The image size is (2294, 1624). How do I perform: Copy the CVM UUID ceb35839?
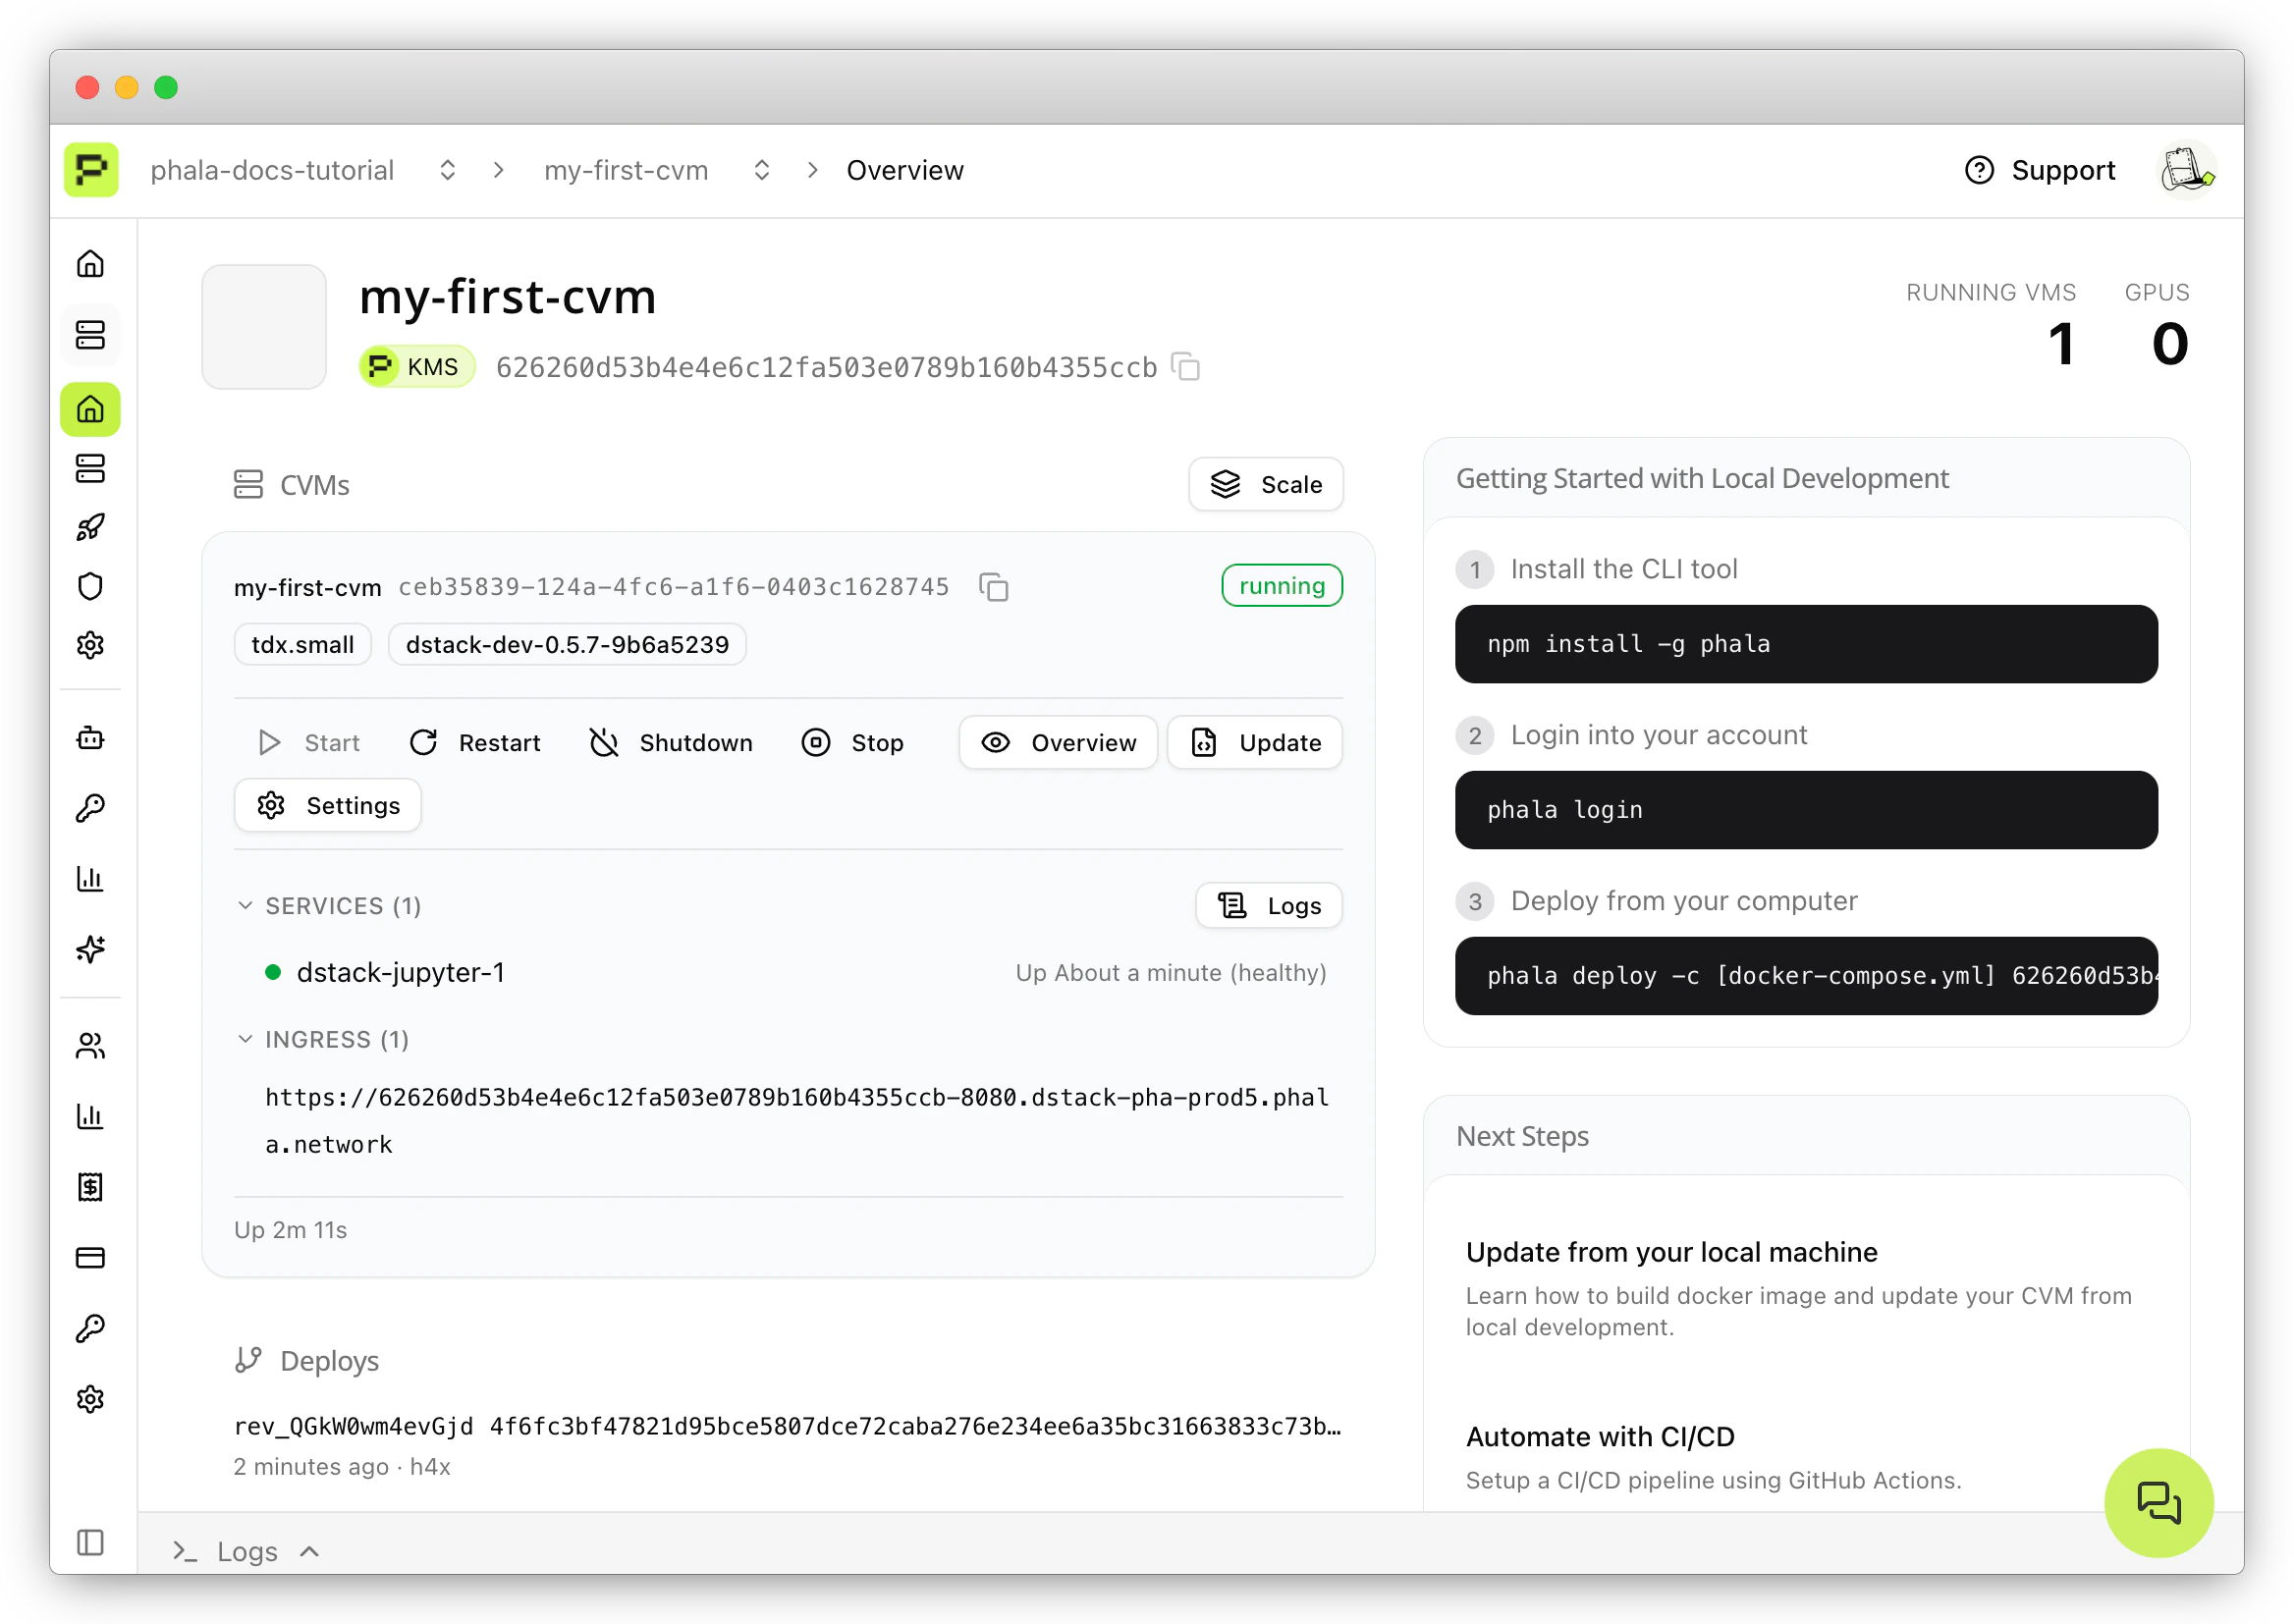pyautogui.click(x=993, y=587)
